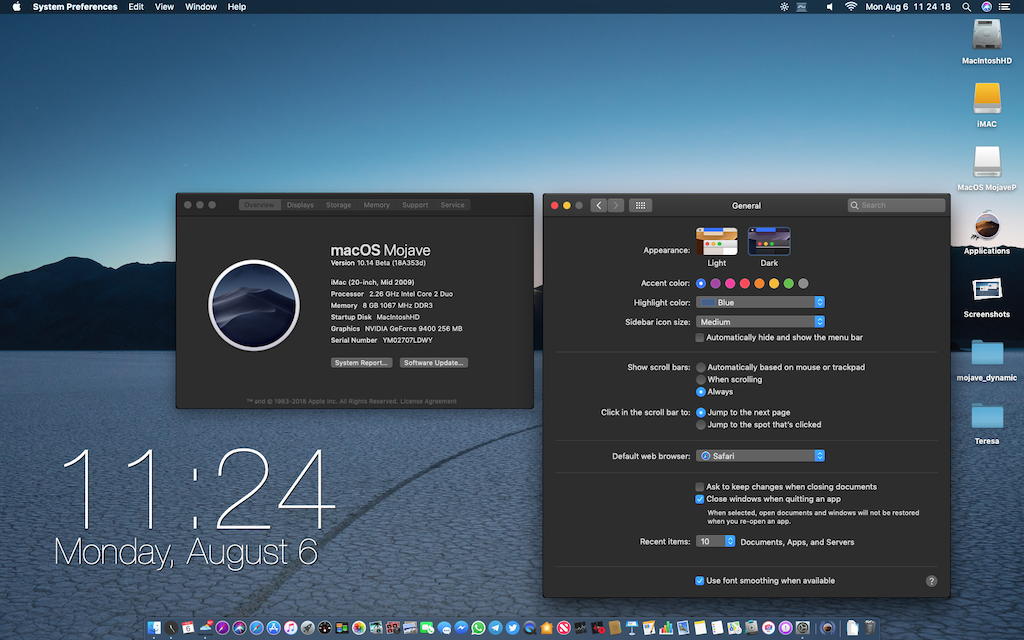
Task: Open the News app in Dock
Action: [564, 628]
